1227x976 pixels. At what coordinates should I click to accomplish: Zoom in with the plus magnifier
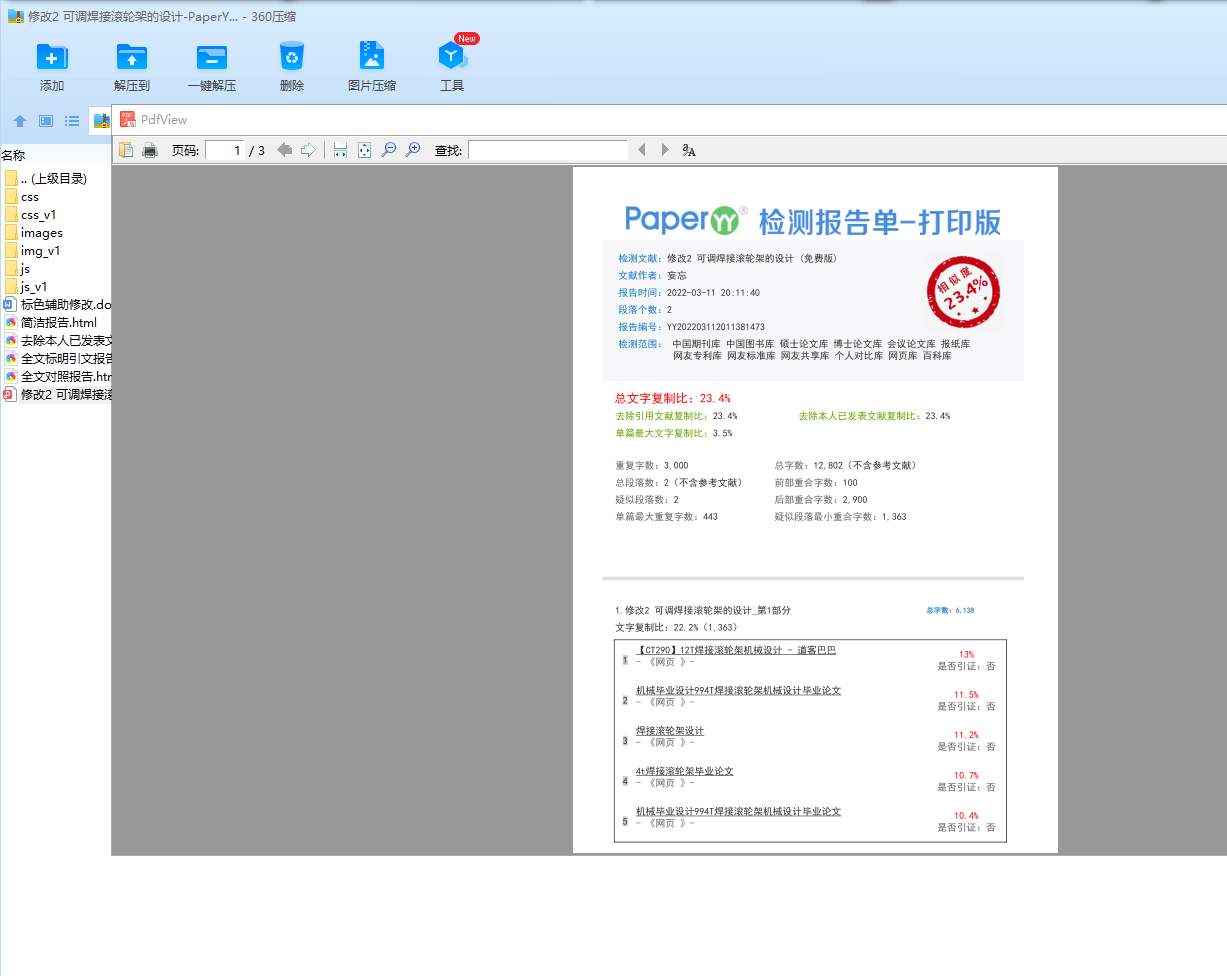(x=413, y=150)
